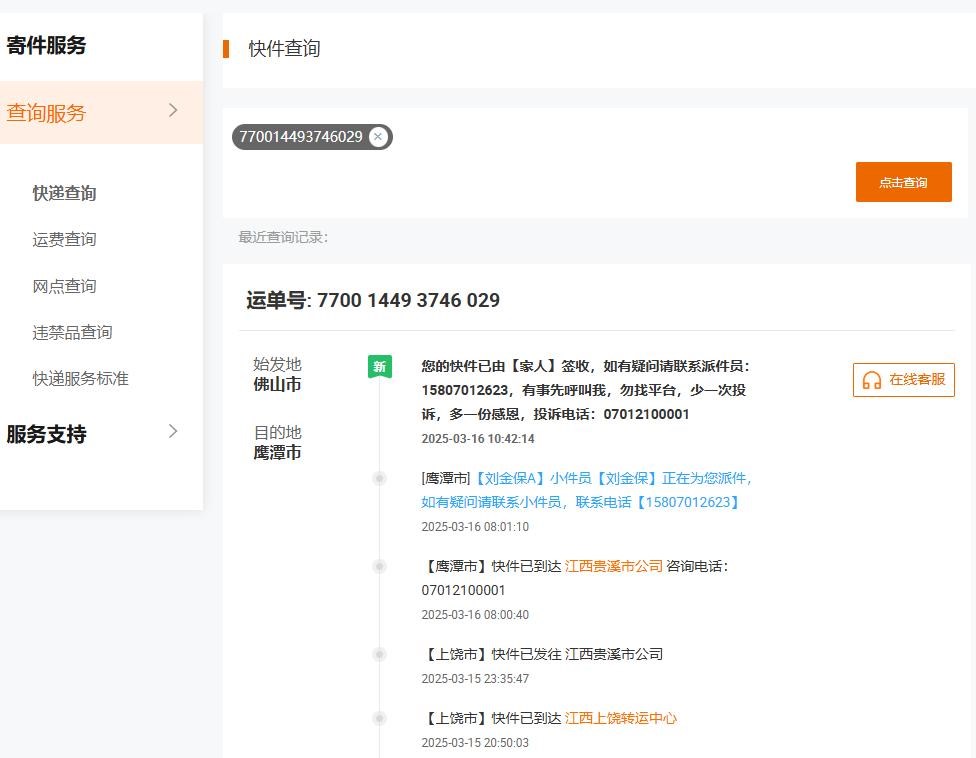This screenshot has height=758, width=976.
Task: Click timeline dot for 08:00:40 entry
Action: 379,566
